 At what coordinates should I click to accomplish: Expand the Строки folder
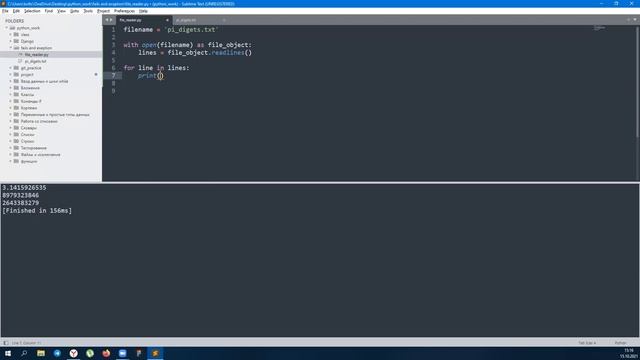pos(11,141)
